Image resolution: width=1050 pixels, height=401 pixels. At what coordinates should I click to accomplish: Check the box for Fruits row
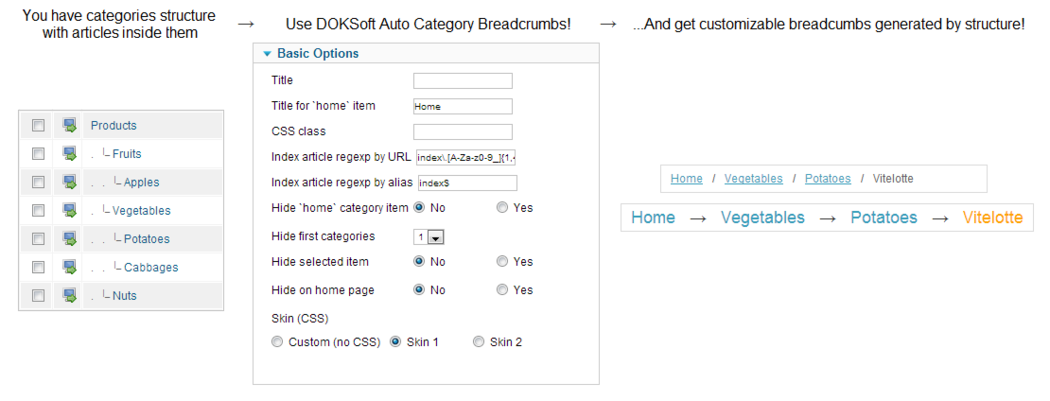click(x=38, y=154)
